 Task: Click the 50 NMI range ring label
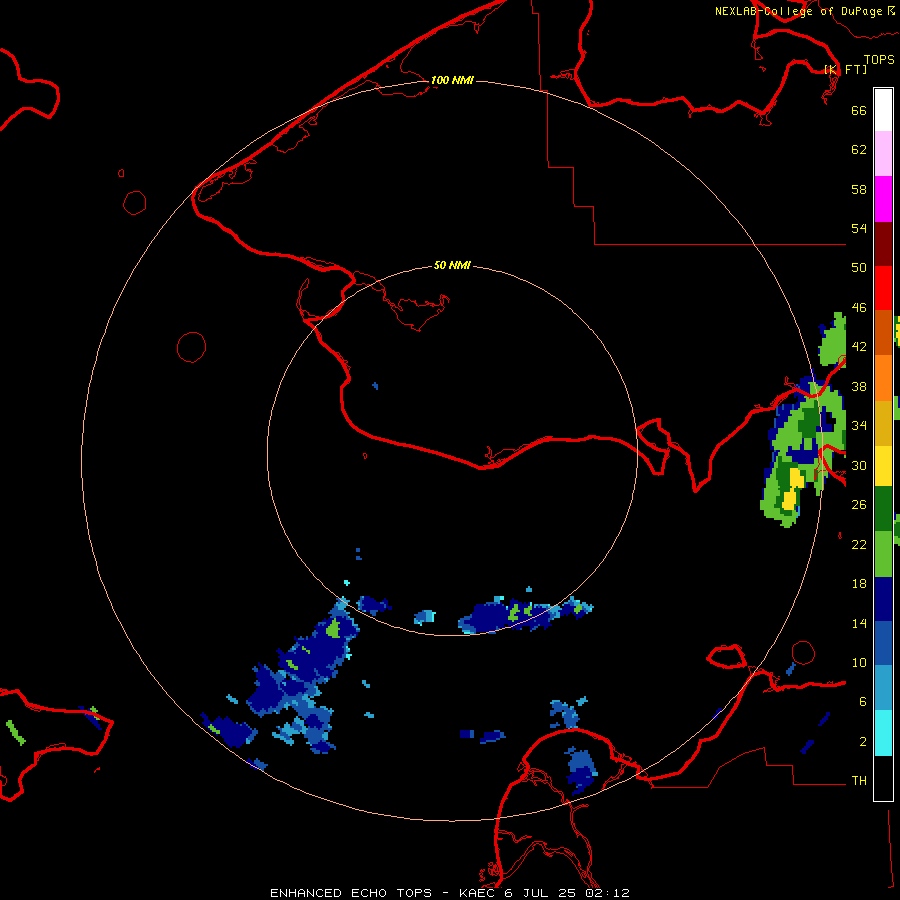[452, 265]
